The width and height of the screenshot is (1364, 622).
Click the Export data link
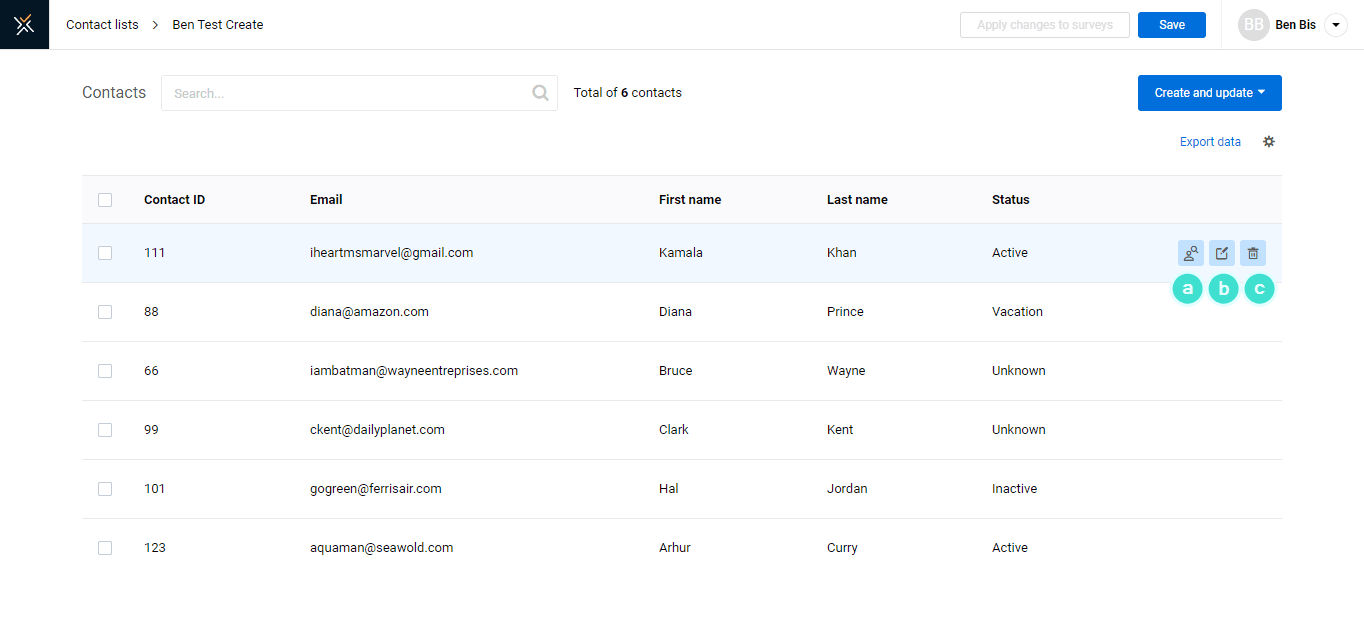point(1210,142)
